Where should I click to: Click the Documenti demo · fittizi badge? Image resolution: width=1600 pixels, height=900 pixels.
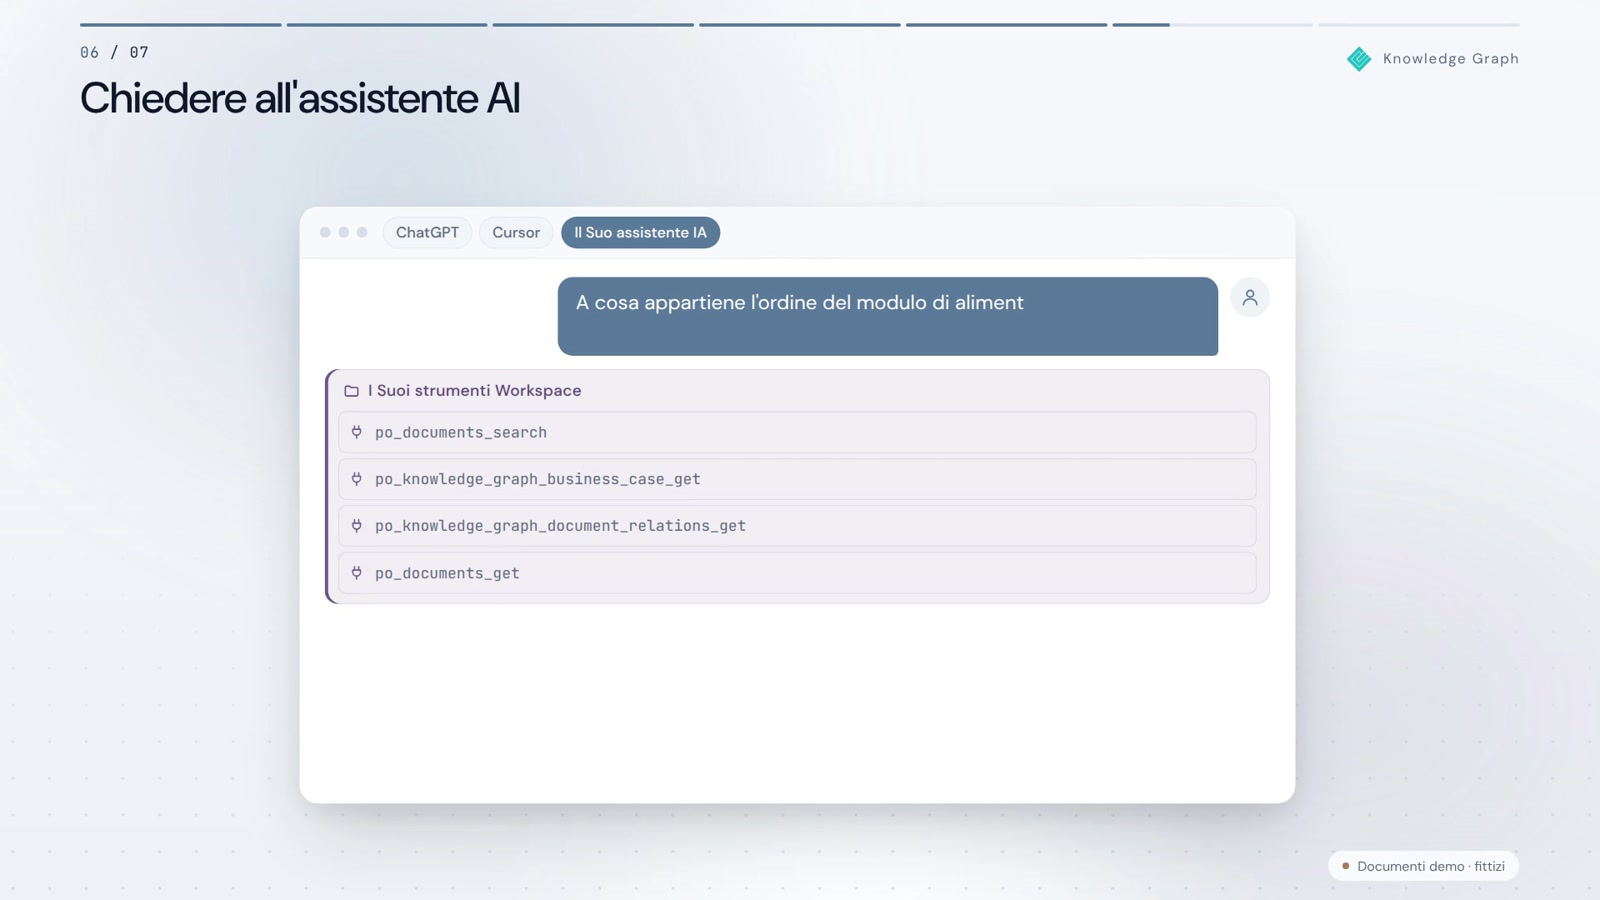[1423, 866]
